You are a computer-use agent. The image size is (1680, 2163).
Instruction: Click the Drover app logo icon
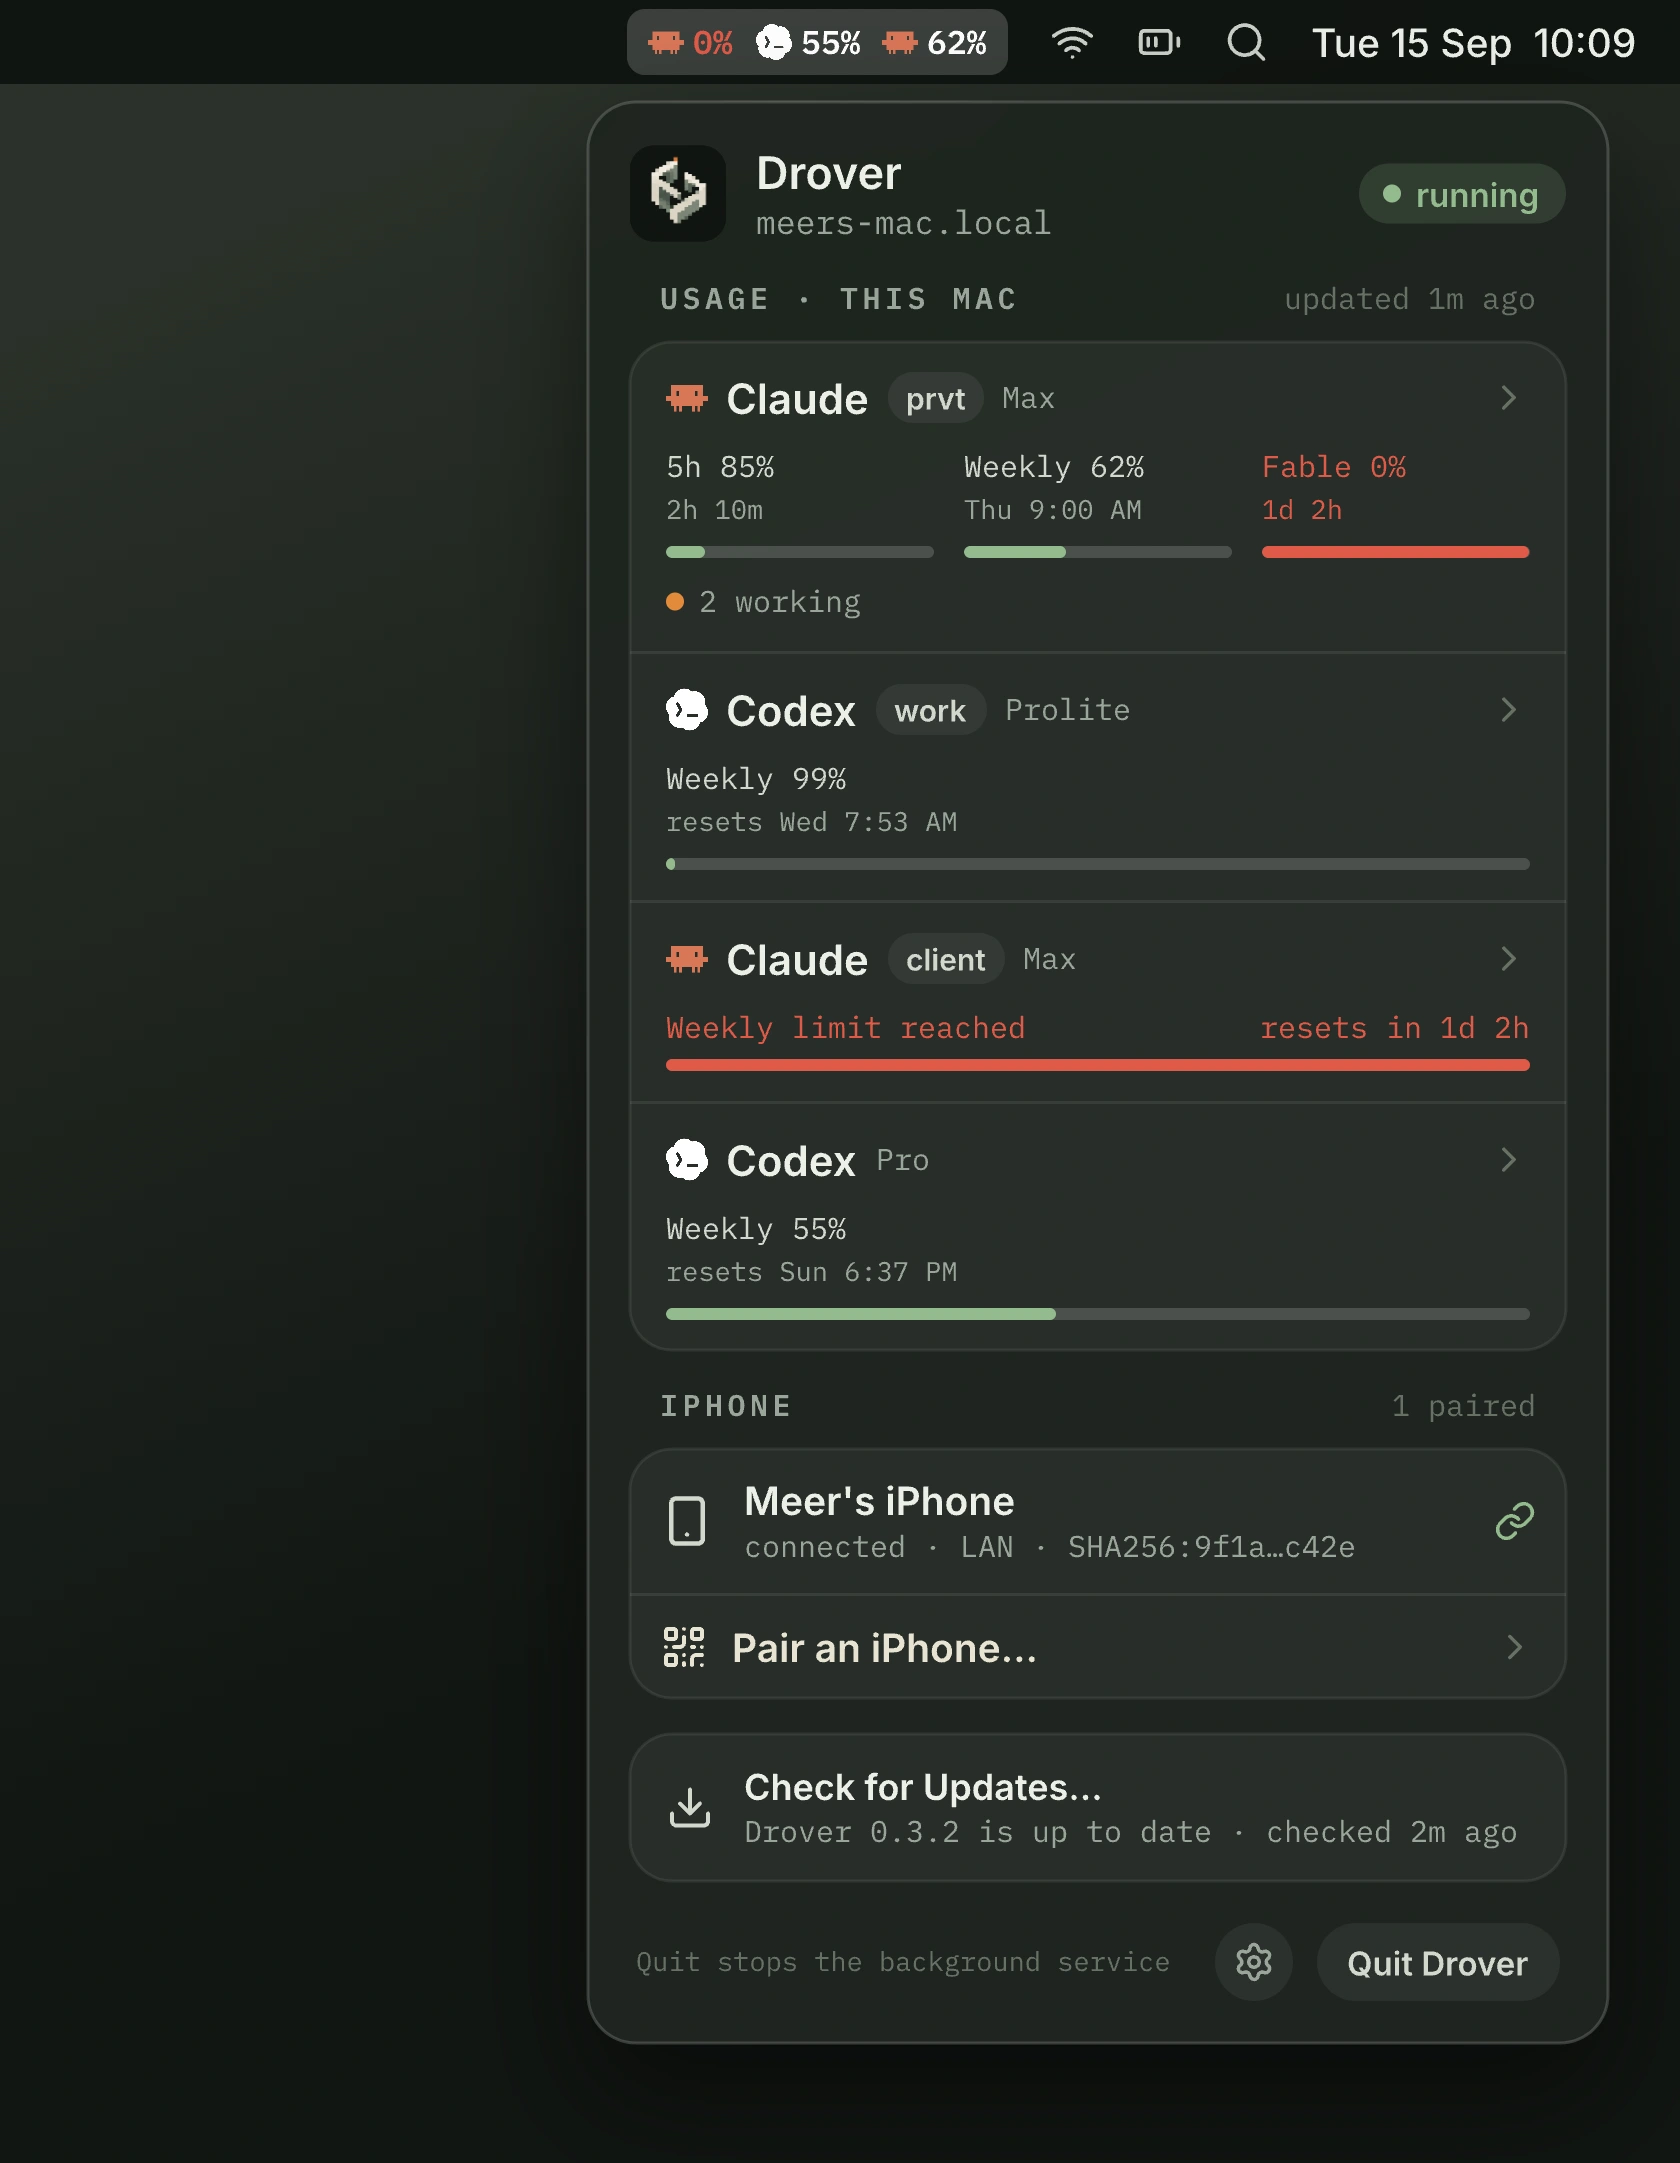point(678,193)
